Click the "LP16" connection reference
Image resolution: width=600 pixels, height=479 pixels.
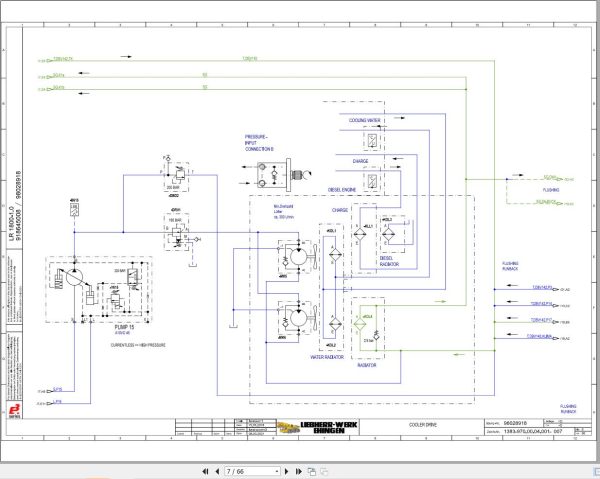(57, 402)
